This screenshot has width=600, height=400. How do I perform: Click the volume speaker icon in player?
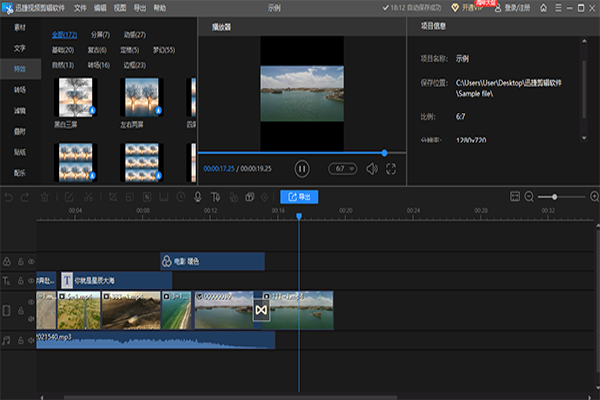pyautogui.click(x=372, y=169)
